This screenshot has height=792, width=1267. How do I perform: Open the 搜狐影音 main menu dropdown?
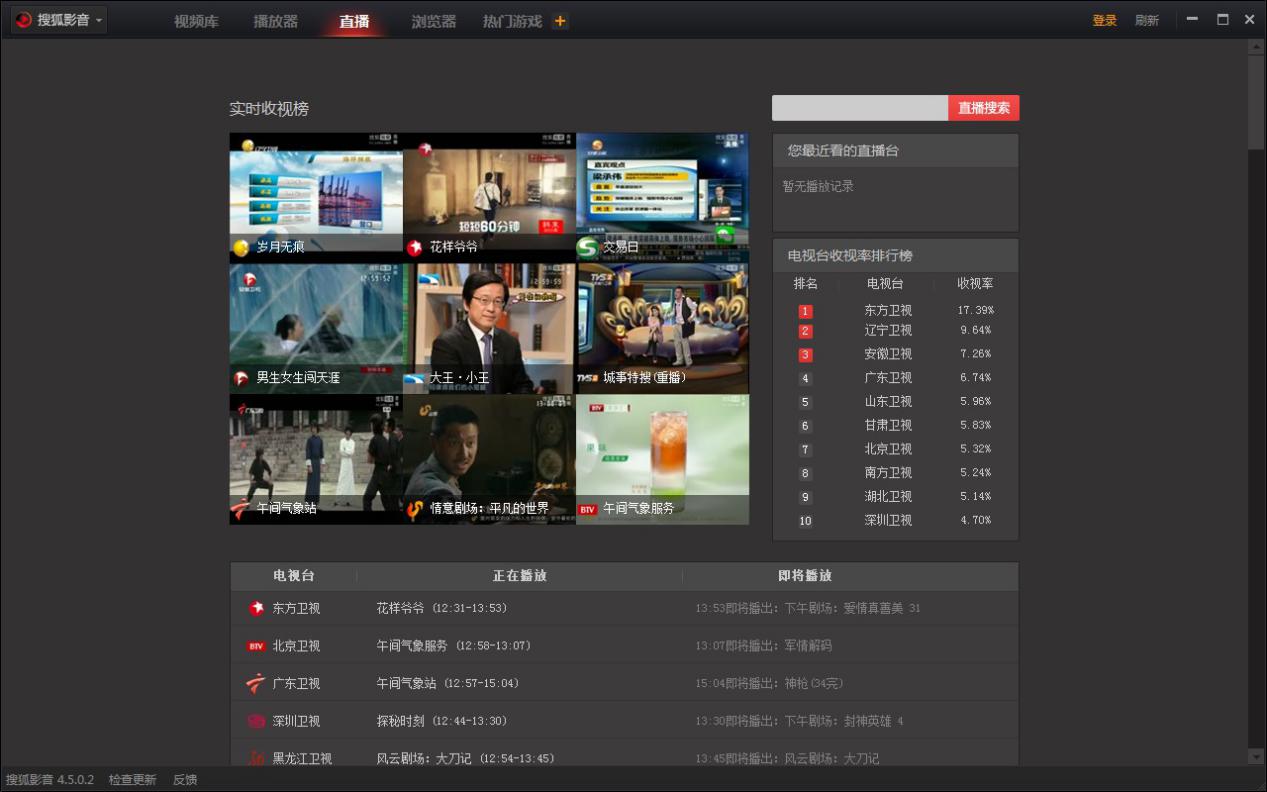click(99, 21)
